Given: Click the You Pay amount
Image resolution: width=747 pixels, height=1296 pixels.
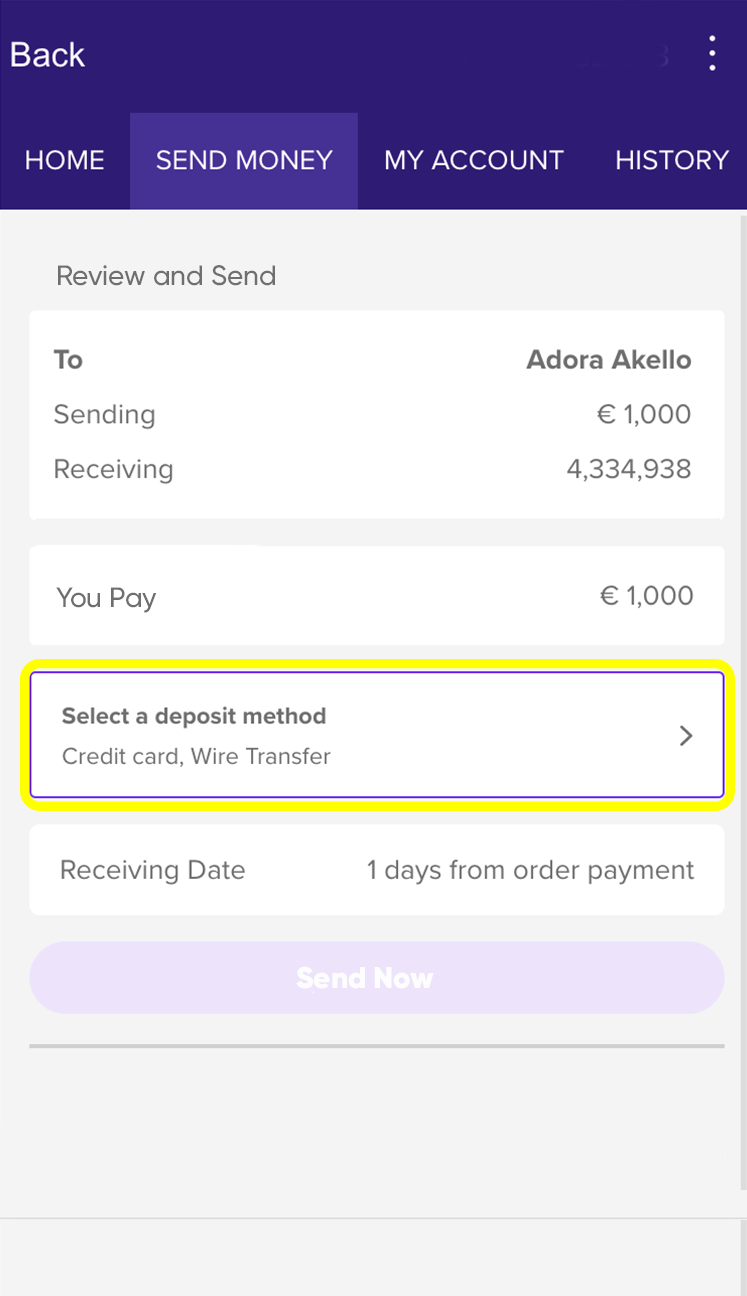Looking at the screenshot, I should click(646, 596).
